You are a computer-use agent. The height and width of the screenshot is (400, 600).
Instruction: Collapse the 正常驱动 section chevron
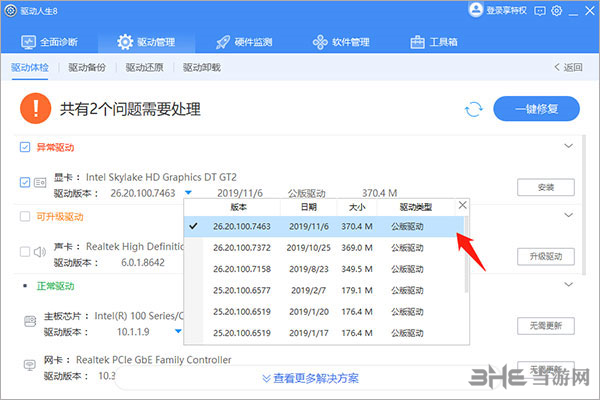(569, 284)
